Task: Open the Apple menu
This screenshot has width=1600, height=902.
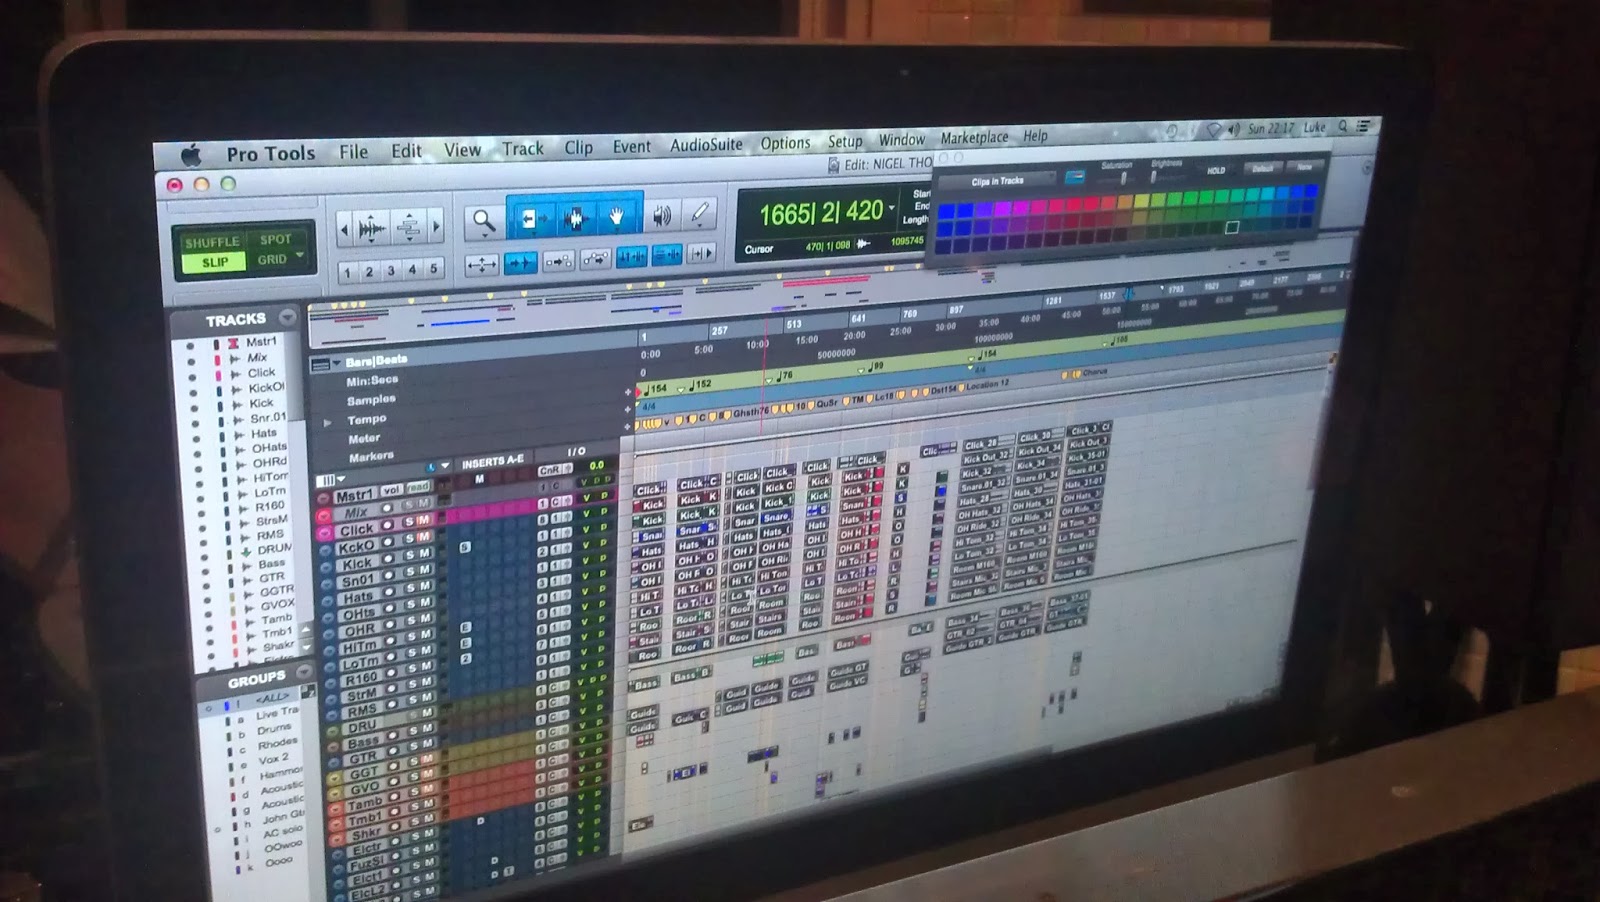Action: pos(191,155)
